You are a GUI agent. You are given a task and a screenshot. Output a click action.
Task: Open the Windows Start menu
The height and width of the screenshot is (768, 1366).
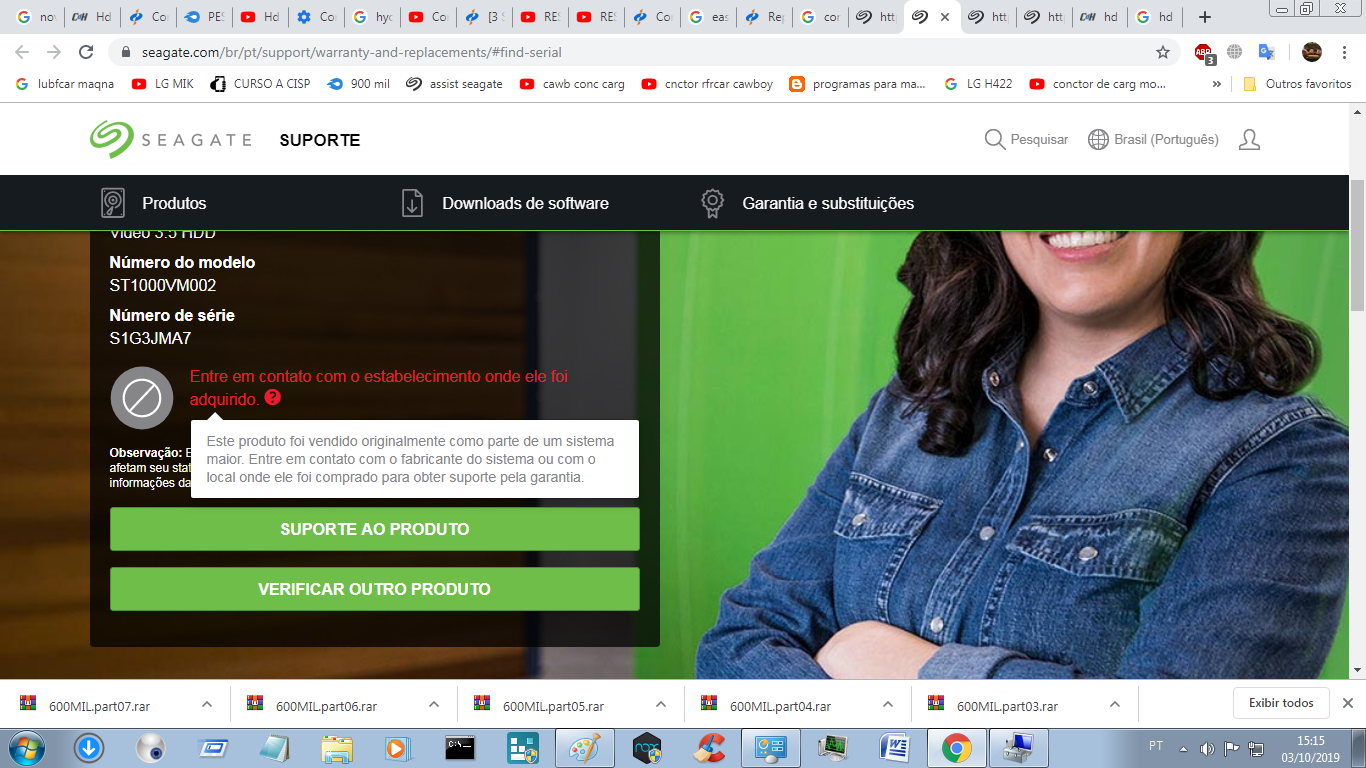click(27, 747)
